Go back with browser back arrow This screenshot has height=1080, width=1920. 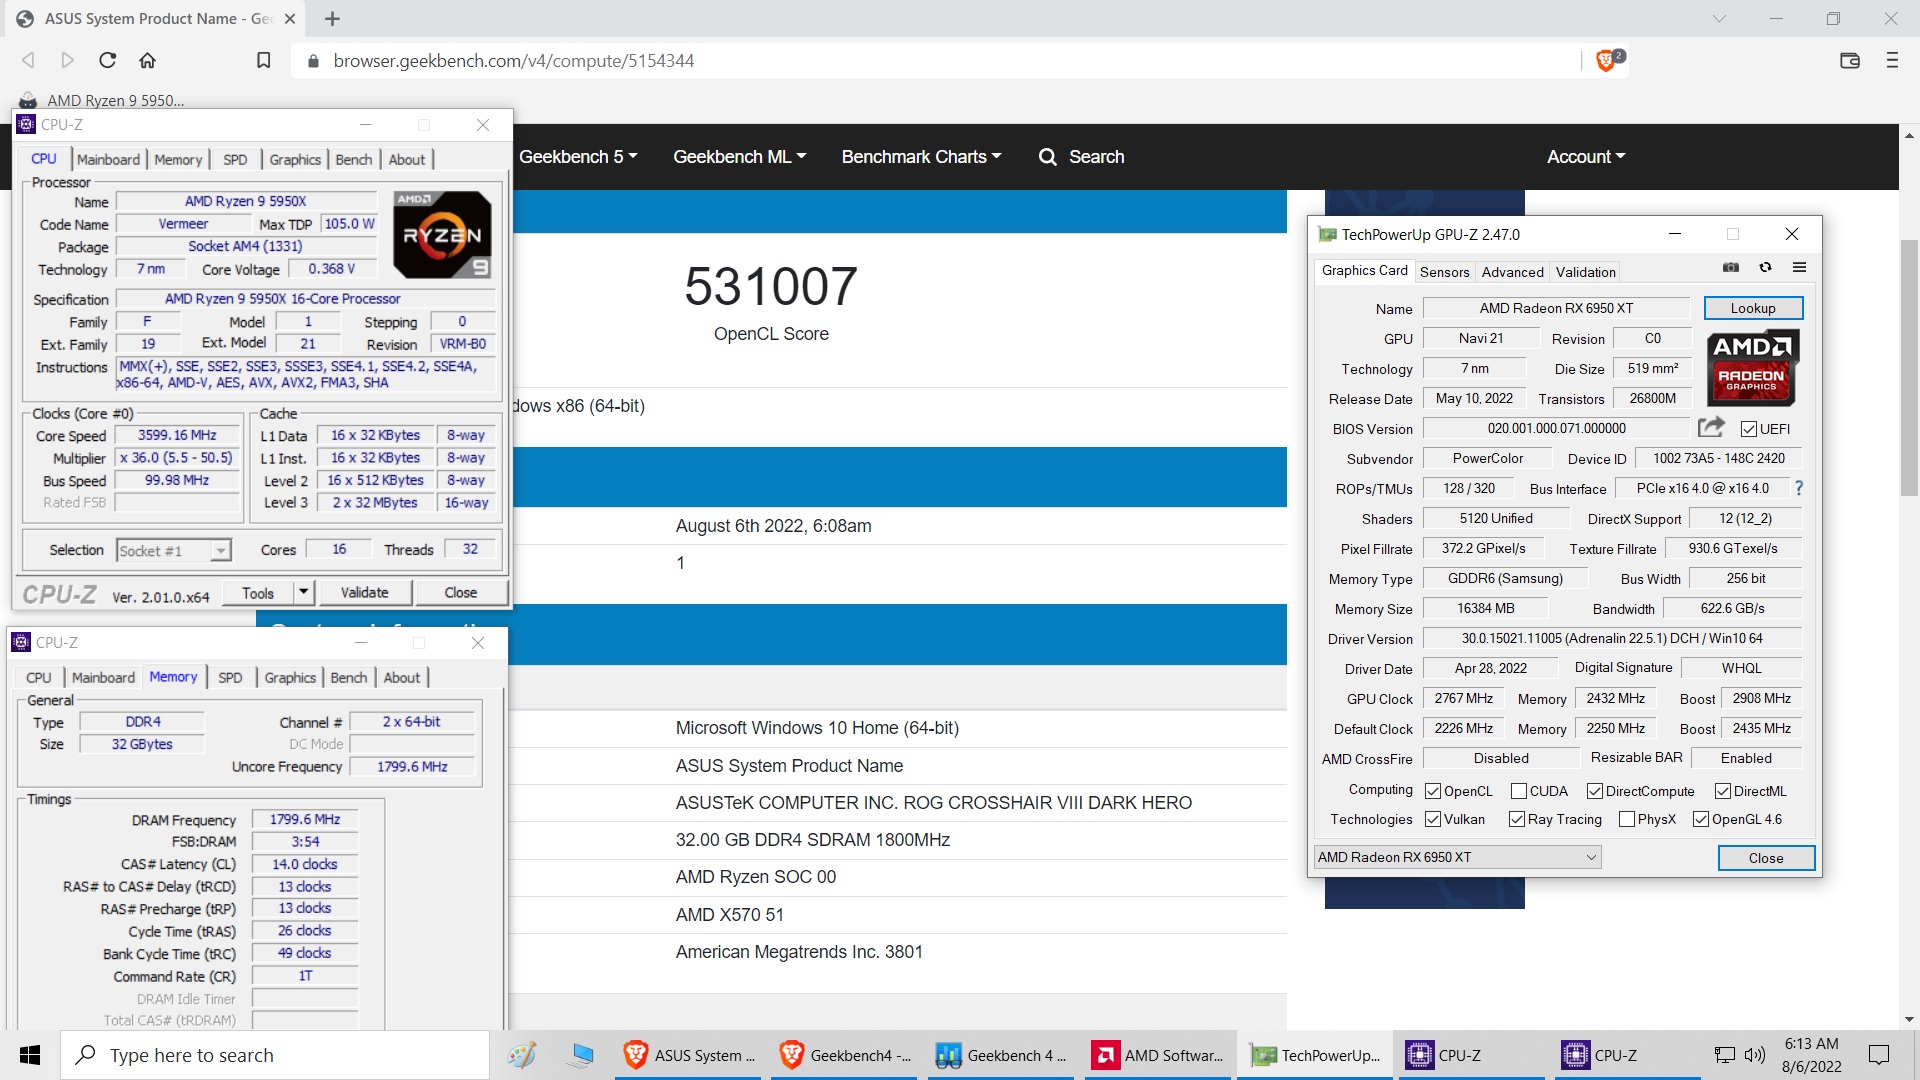coord(28,60)
